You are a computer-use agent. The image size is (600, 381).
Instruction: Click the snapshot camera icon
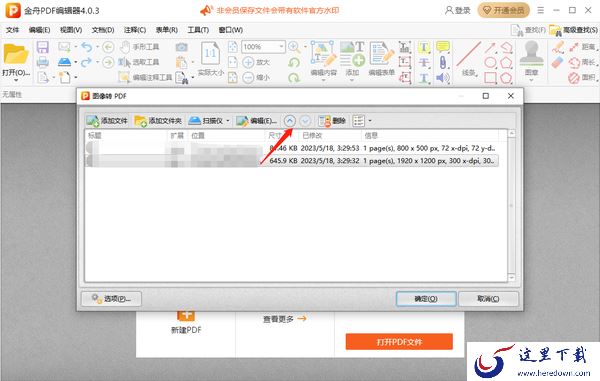coord(182,47)
